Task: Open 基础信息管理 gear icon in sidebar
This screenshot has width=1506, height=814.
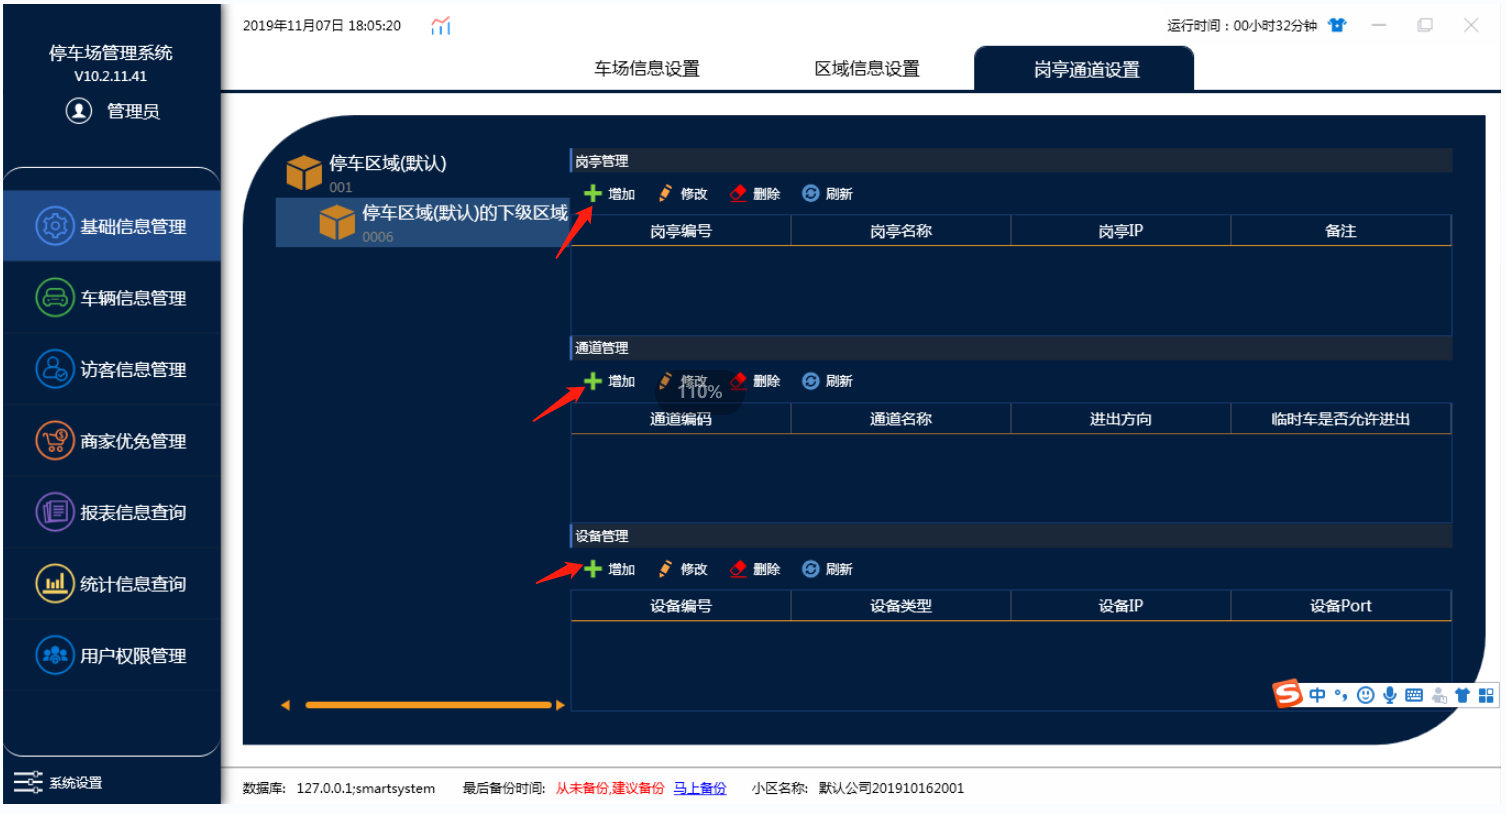Action: (55, 226)
